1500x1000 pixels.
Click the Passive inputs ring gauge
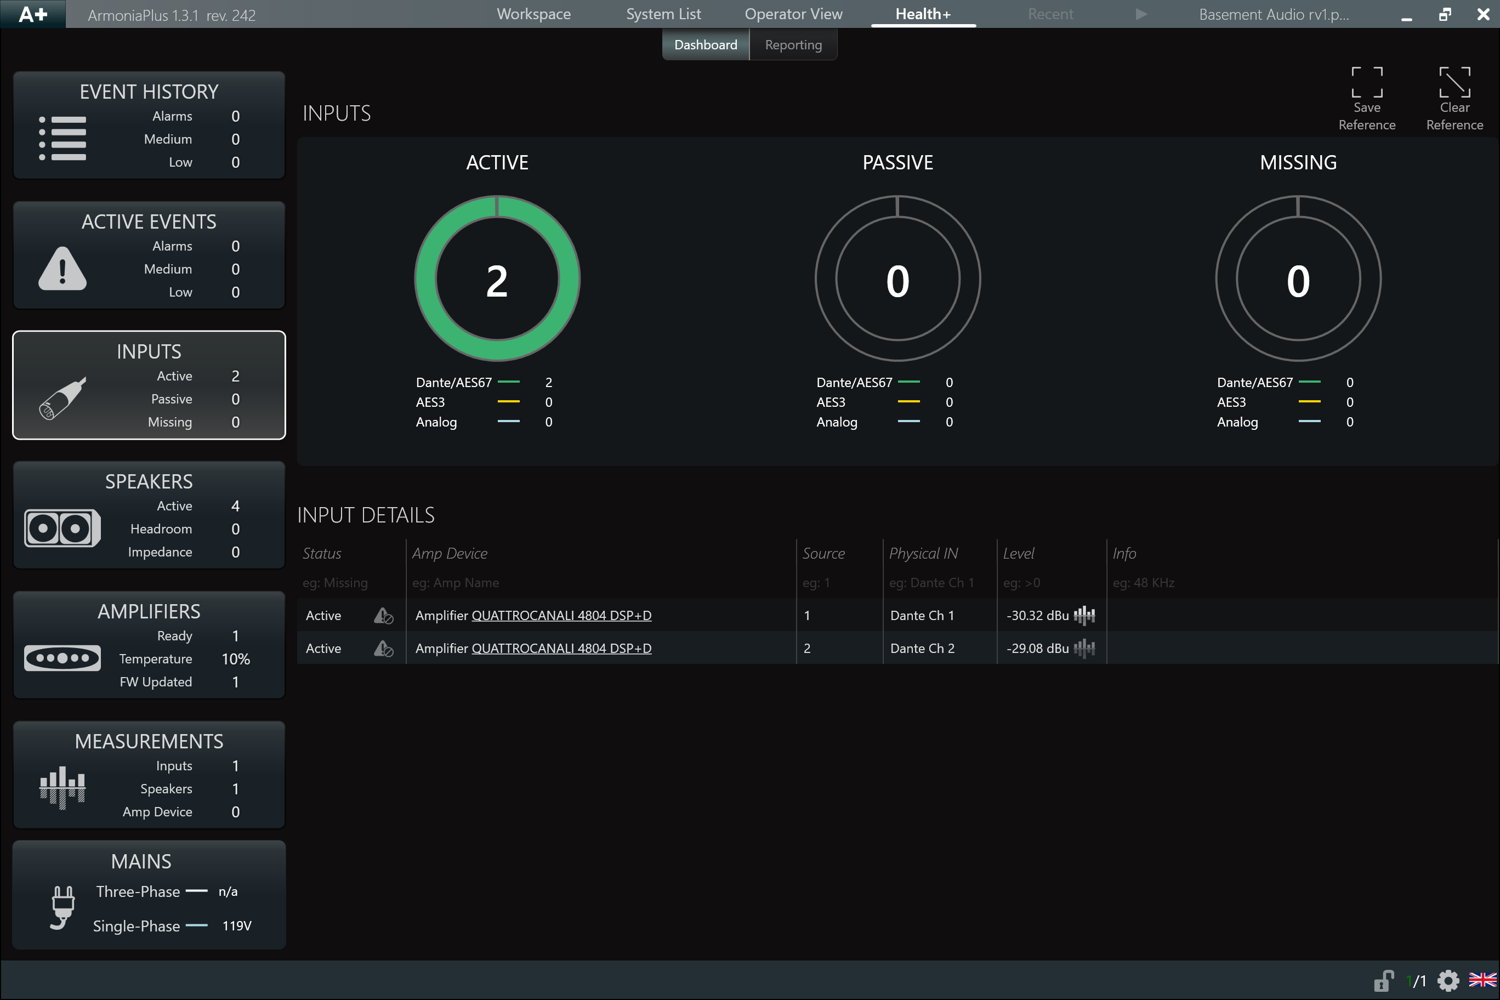click(x=898, y=279)
